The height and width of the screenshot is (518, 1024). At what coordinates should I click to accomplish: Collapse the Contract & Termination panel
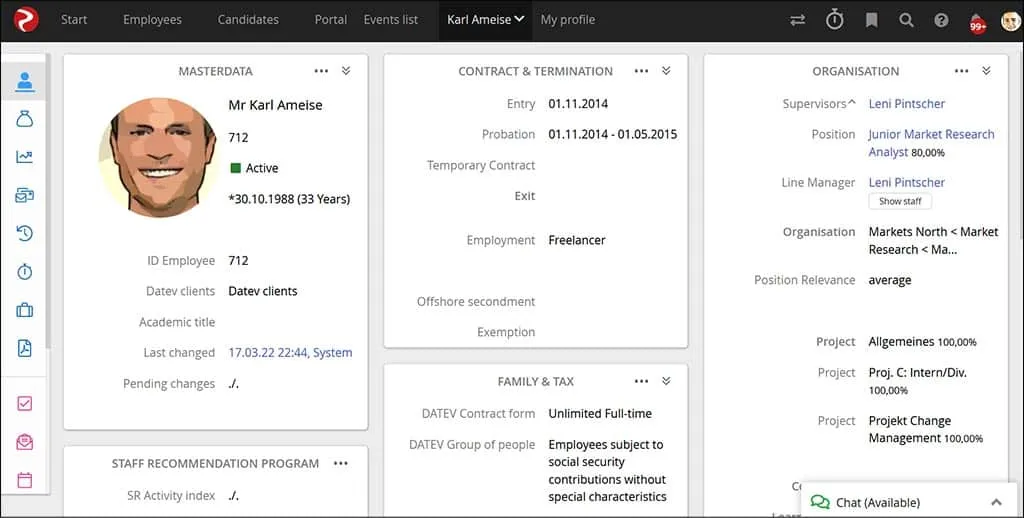tap(666, 71)
